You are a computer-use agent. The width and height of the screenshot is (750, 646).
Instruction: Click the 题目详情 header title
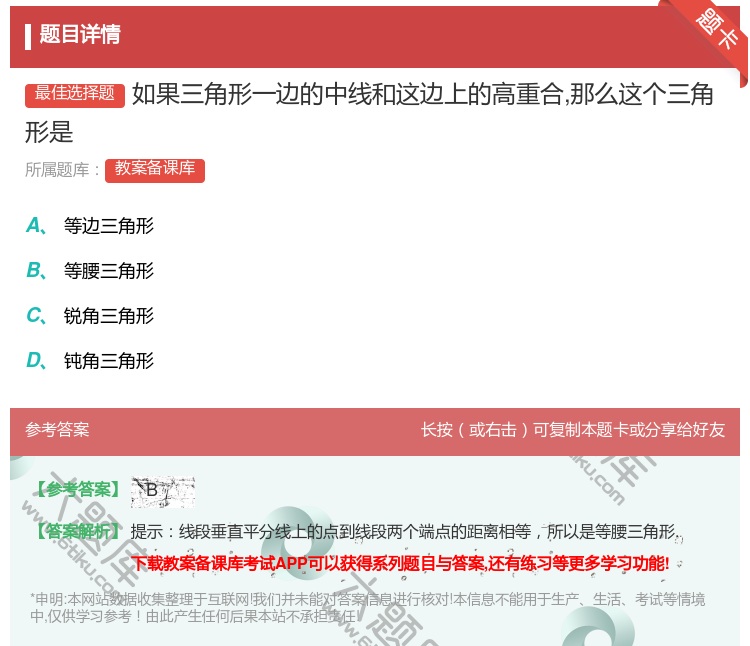[x=80, y=35]
